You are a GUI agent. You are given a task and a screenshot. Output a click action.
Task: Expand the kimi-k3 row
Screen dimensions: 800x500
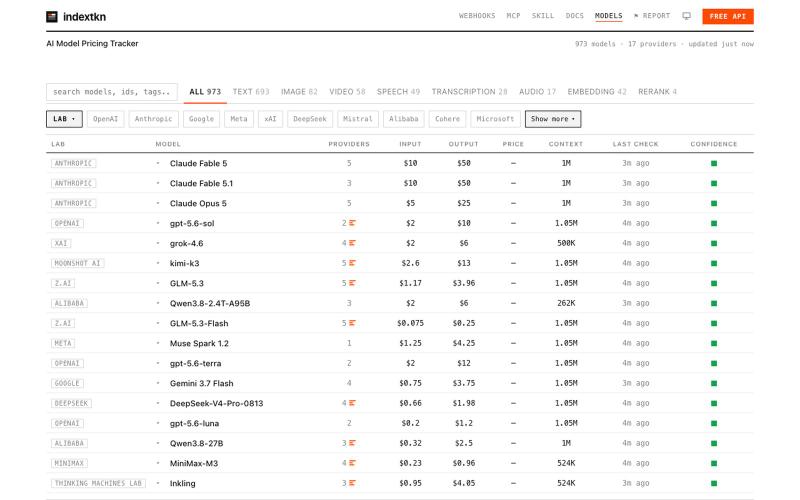pos(158,263)
